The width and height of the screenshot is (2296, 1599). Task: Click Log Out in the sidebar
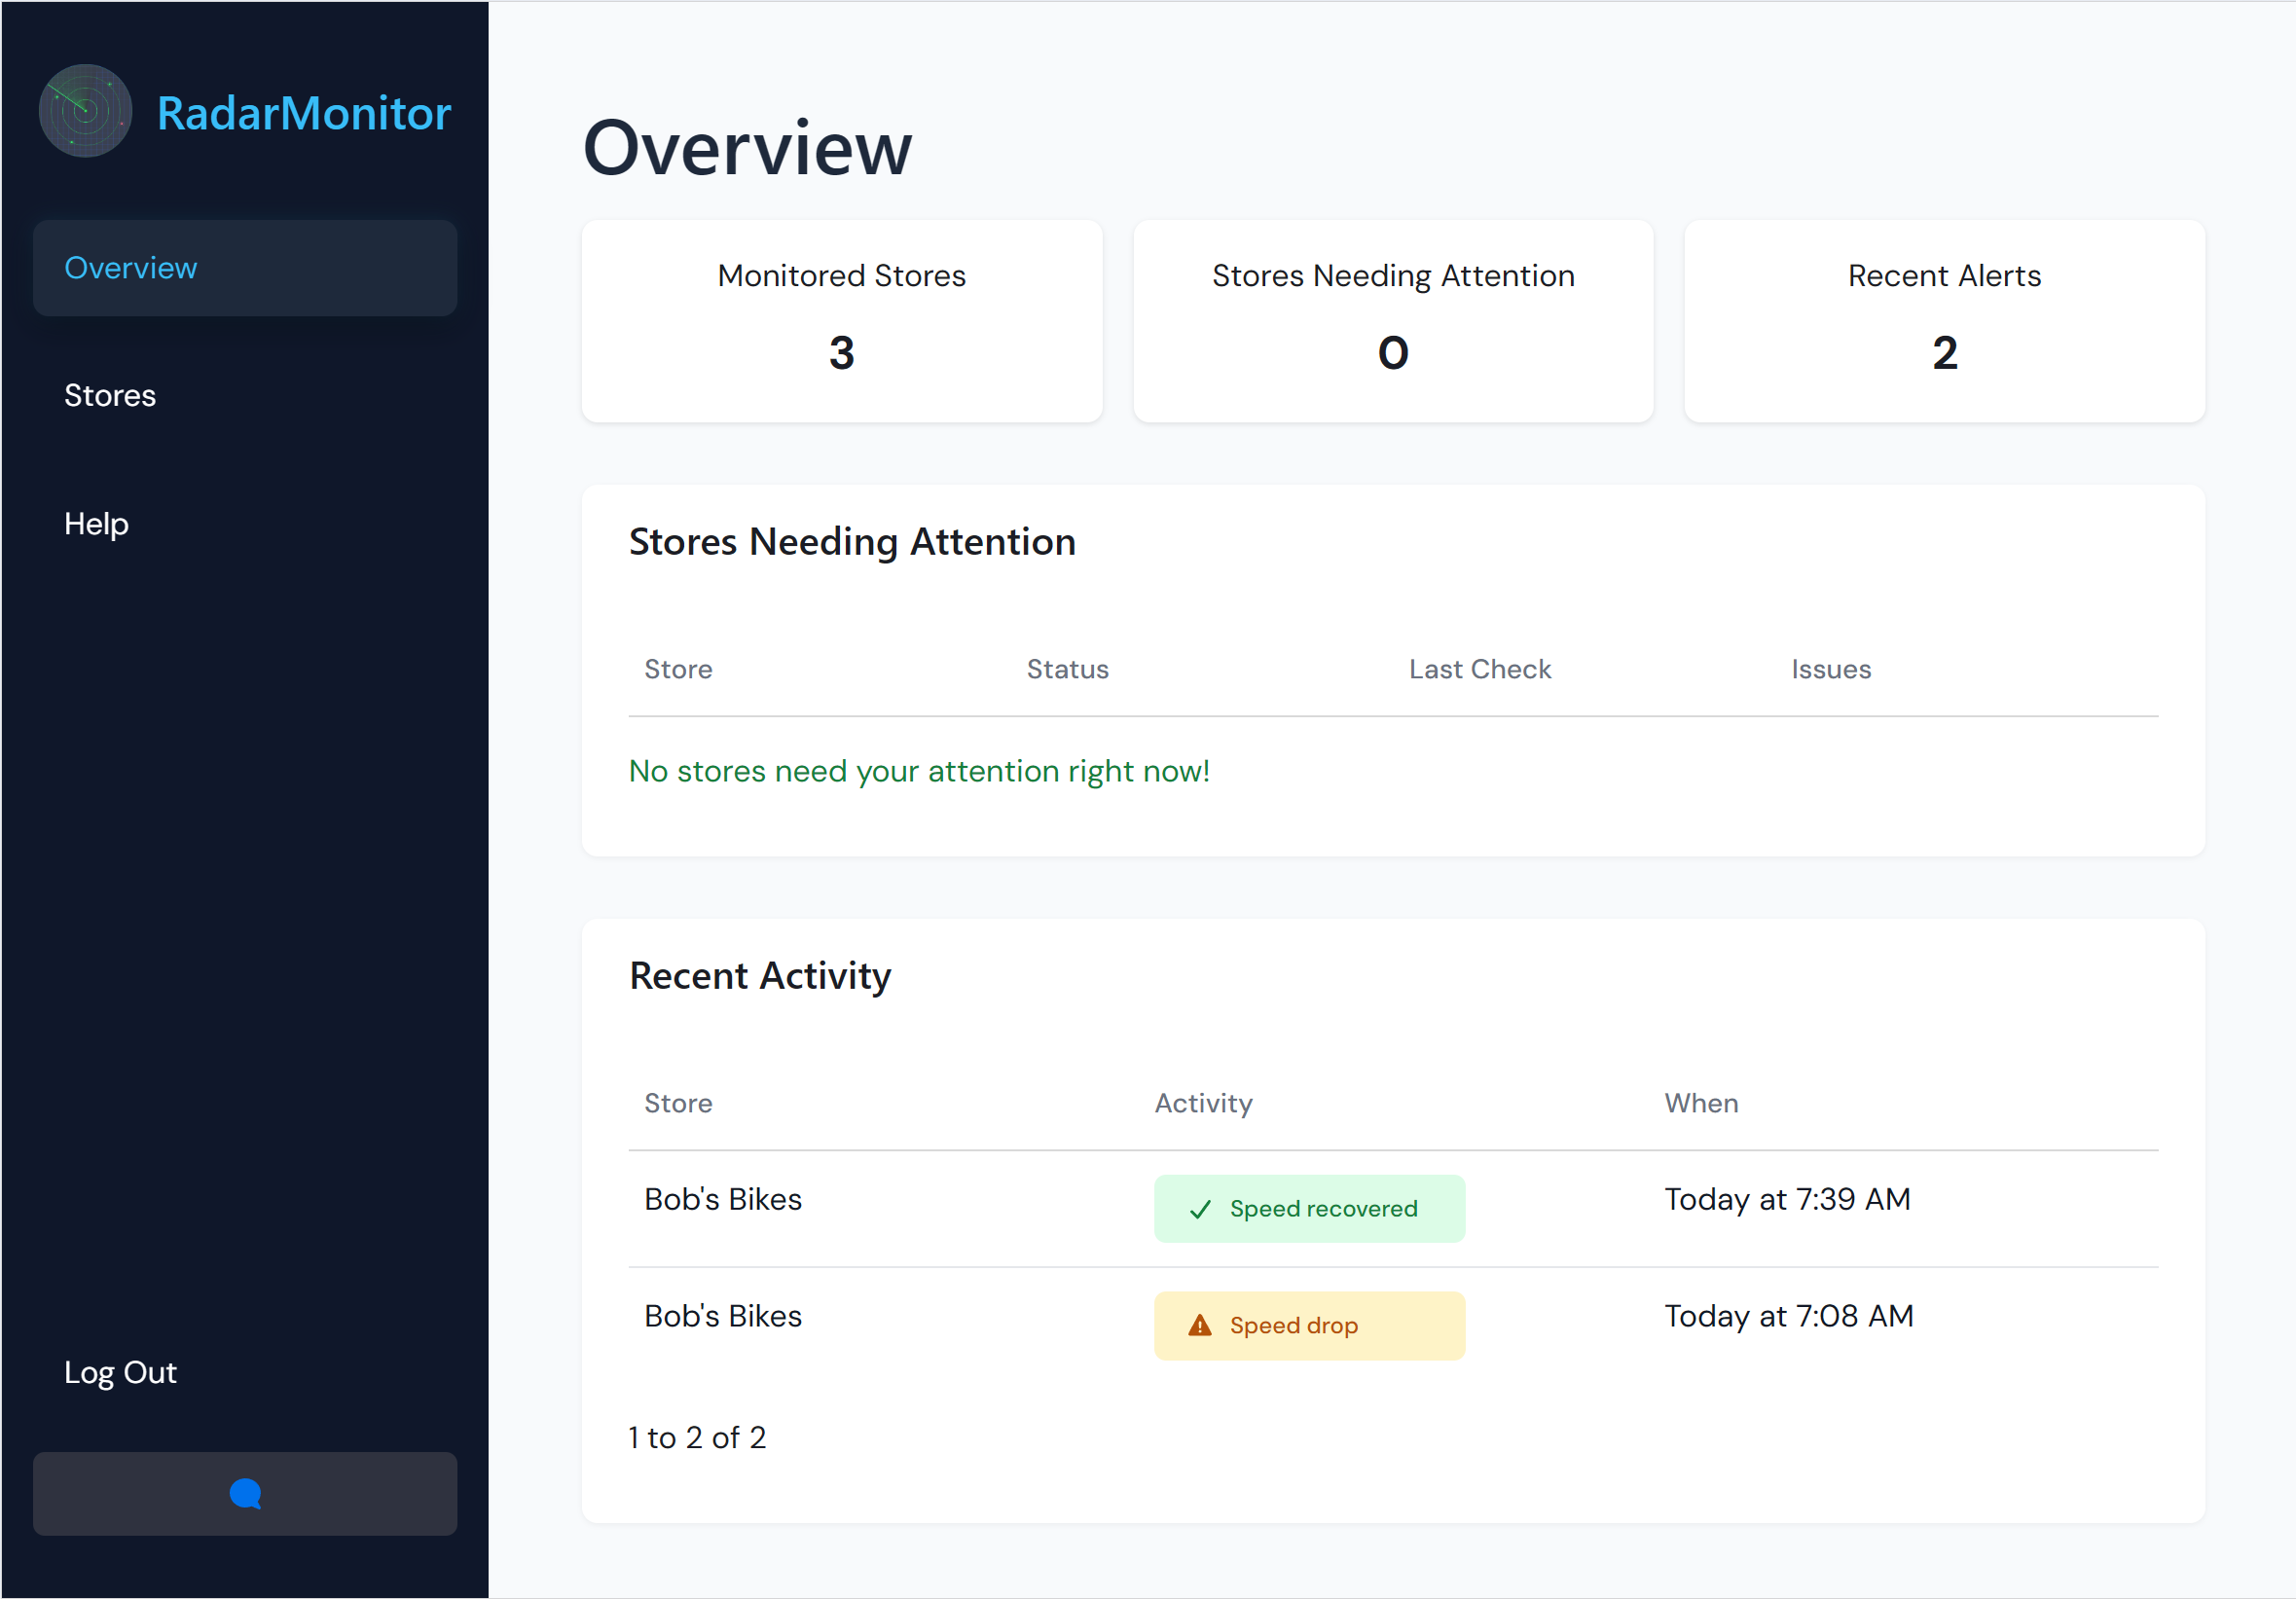tap(120, 1372)
